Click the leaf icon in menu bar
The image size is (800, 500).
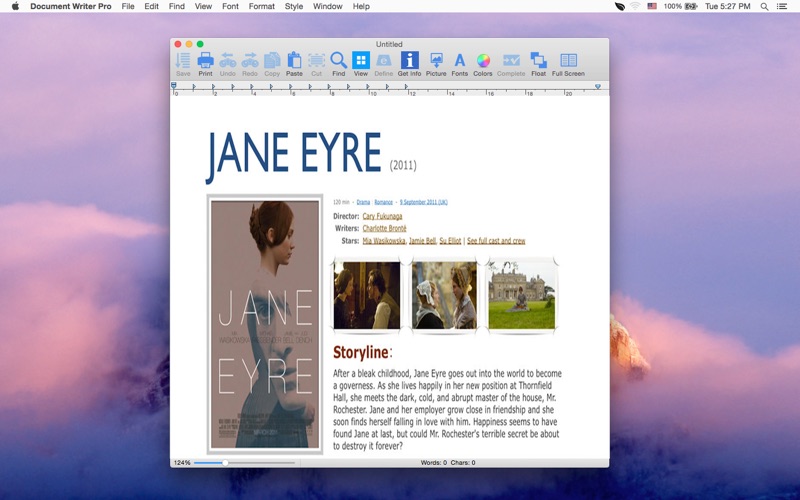click(x=619, y=6)
